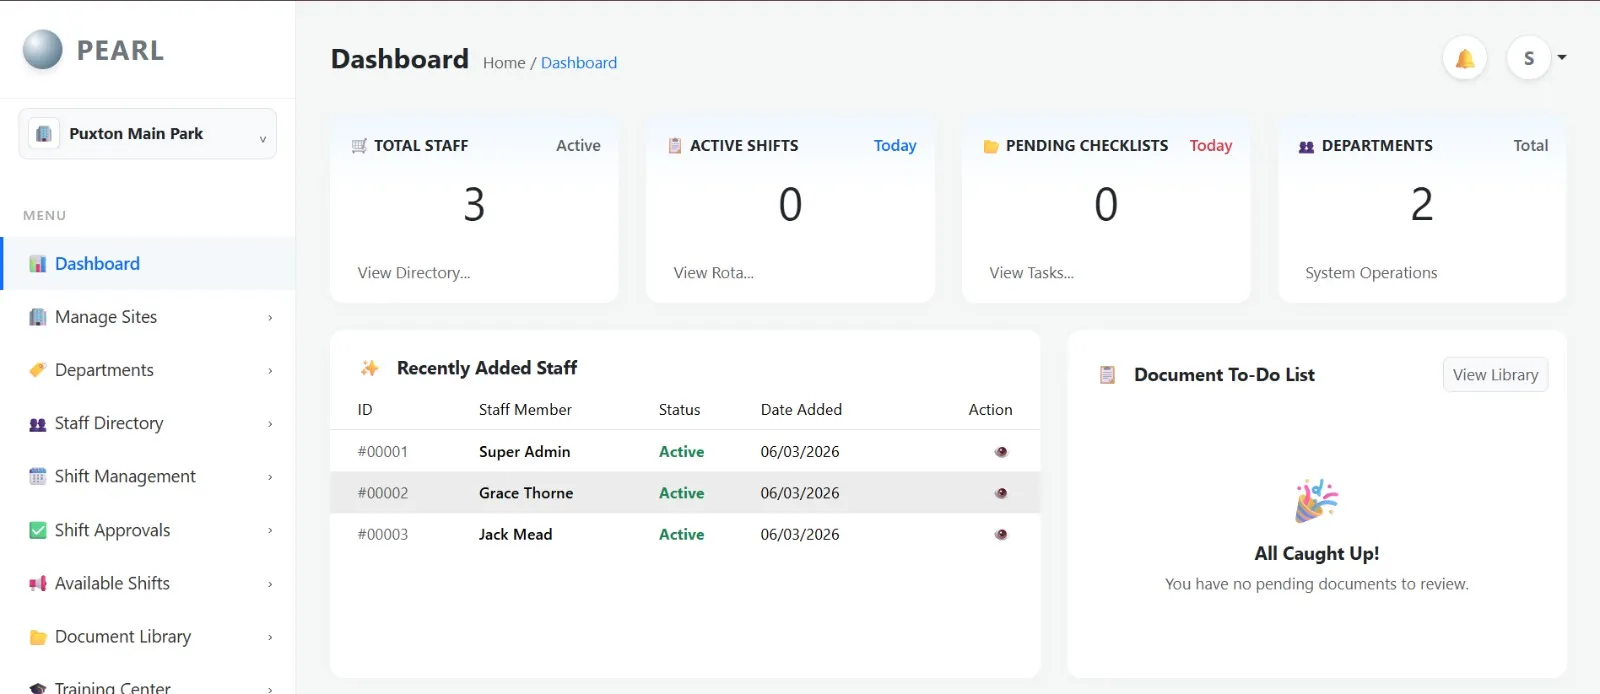Click the Departments card people icon
Image resolution: width=1600 pixels, height=694 pixels.
click(1306, 146)
